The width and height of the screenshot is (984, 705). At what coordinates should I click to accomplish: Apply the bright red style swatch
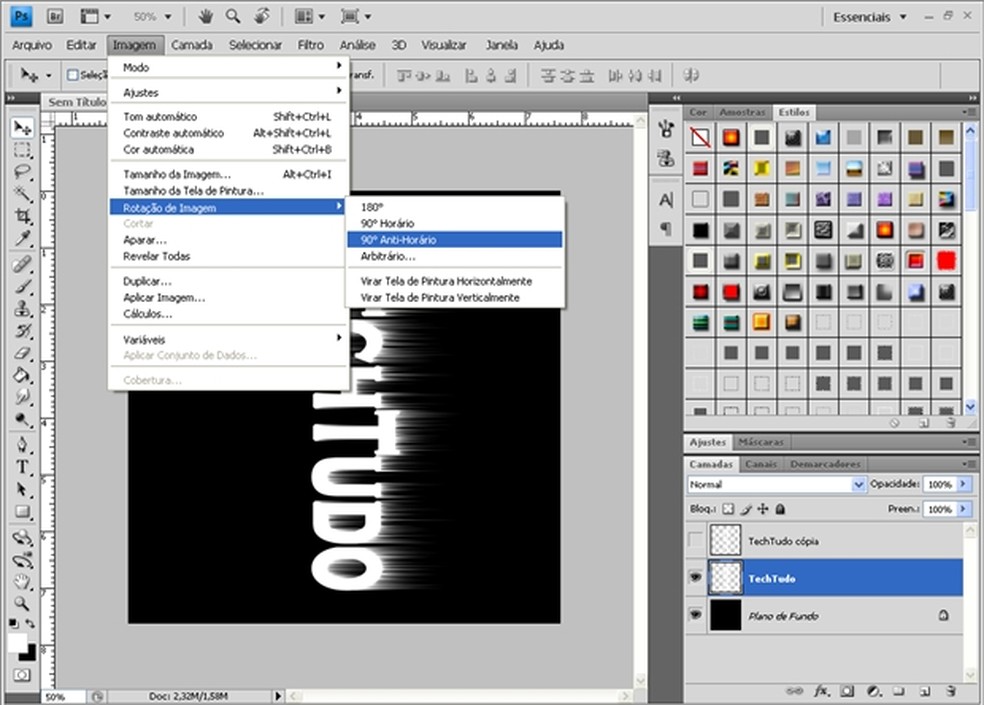946,260
